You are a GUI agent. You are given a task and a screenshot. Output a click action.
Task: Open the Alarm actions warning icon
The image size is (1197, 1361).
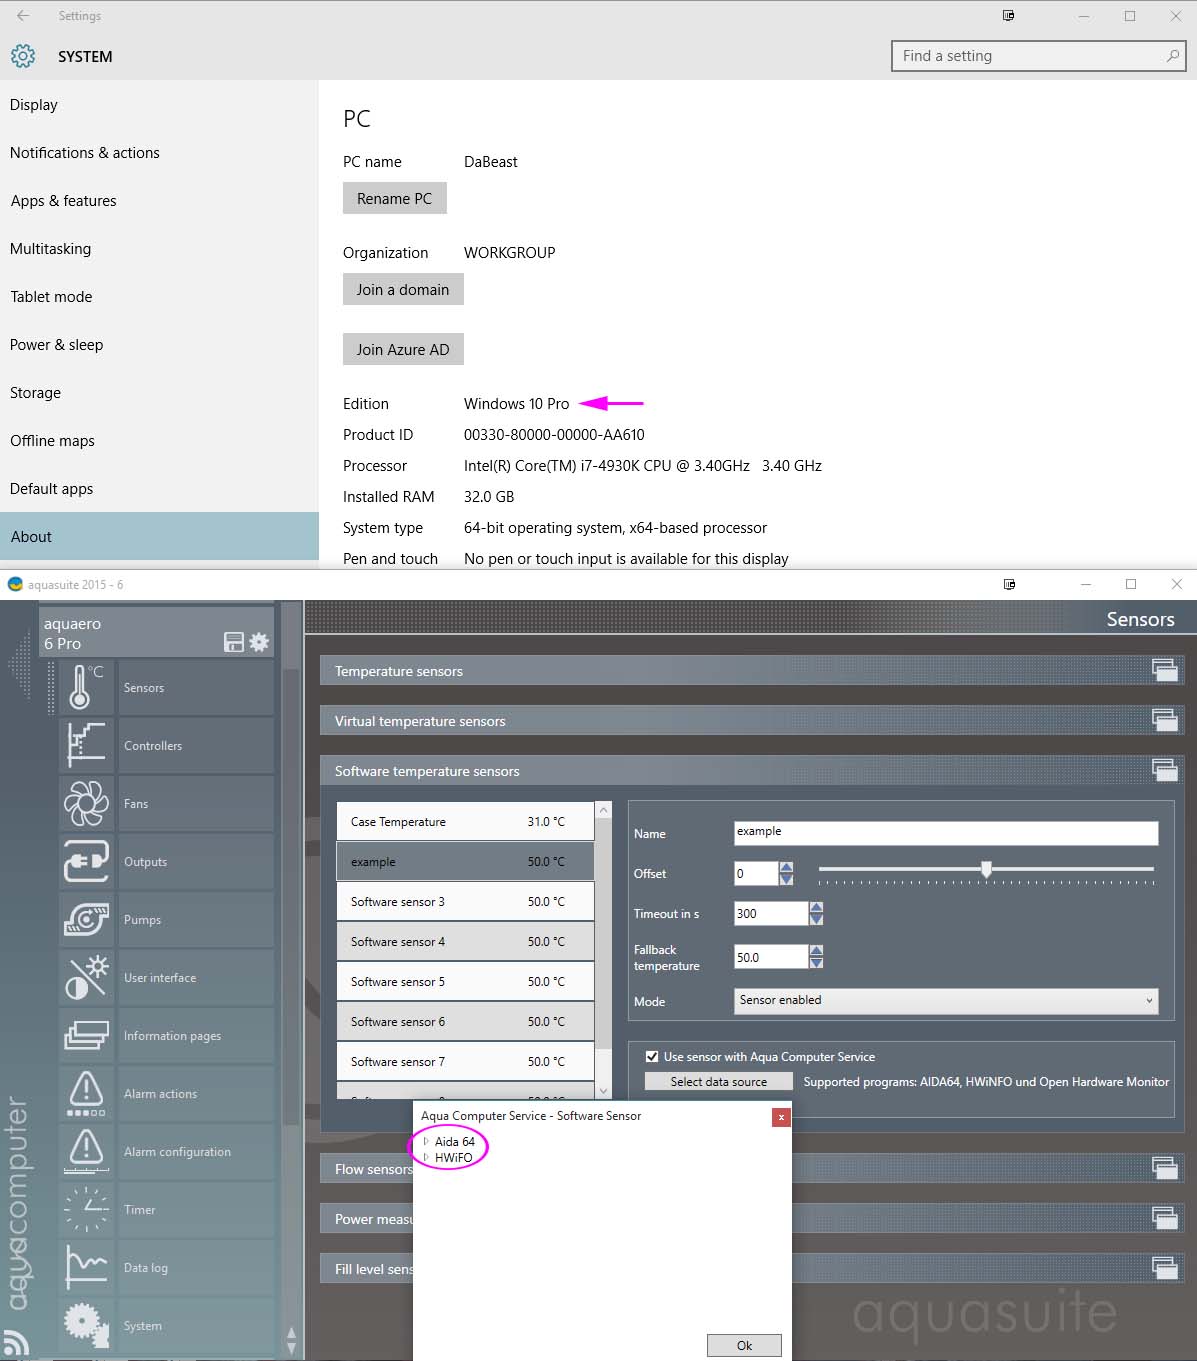(86, 1094)
